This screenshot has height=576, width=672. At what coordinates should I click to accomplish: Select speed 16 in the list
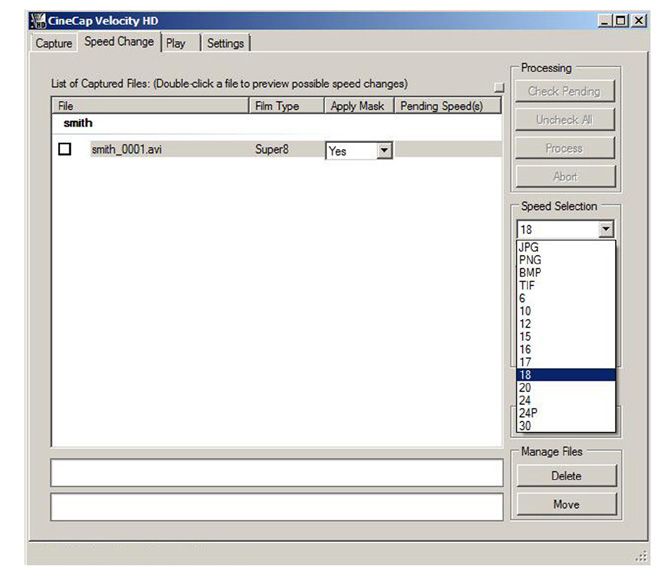click(x=566, y=350)
